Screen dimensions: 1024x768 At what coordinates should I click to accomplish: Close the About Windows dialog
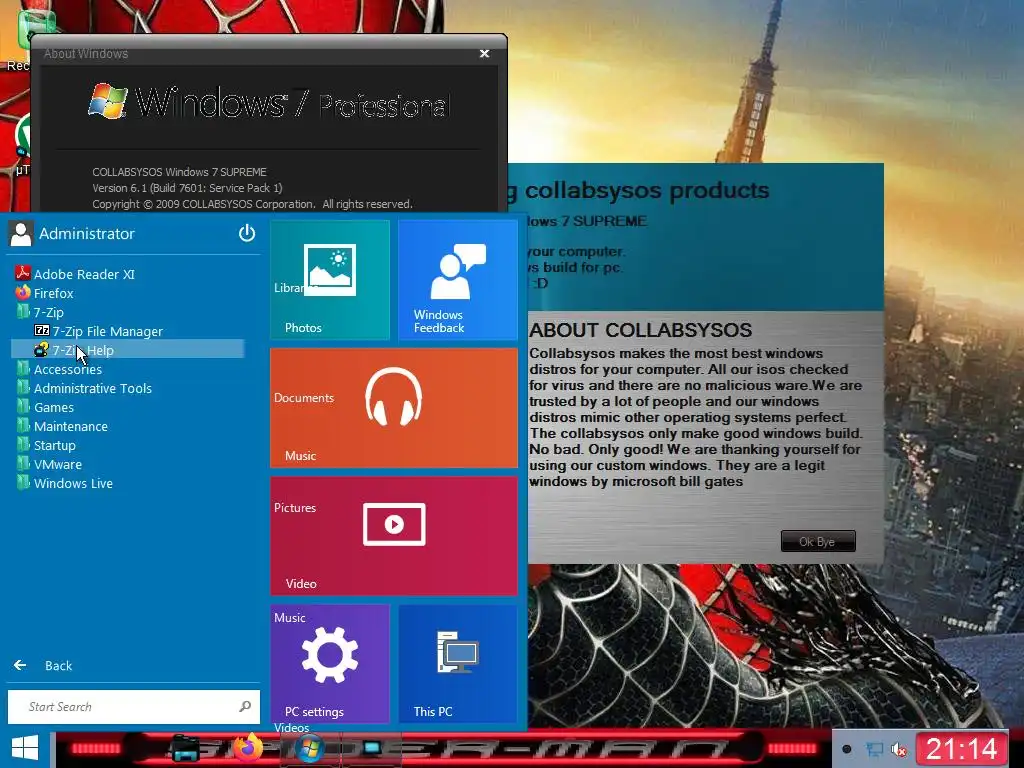pyautogui.click(x=484, y=54)
